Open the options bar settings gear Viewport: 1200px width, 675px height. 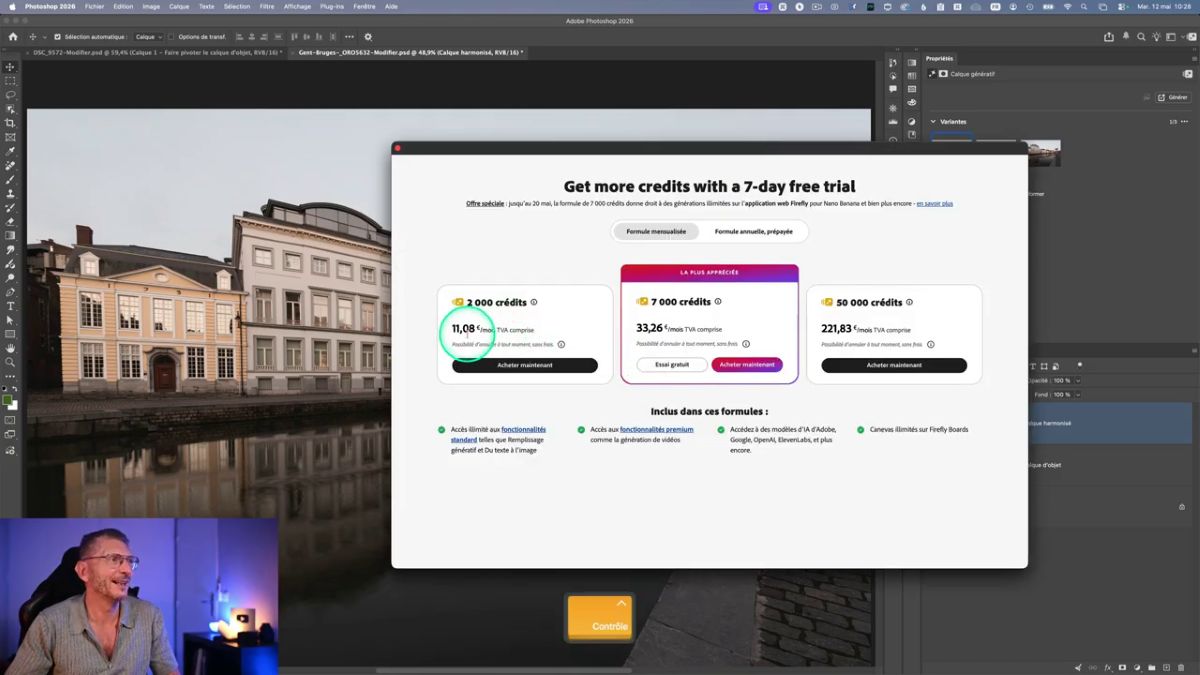coord(368,37)
